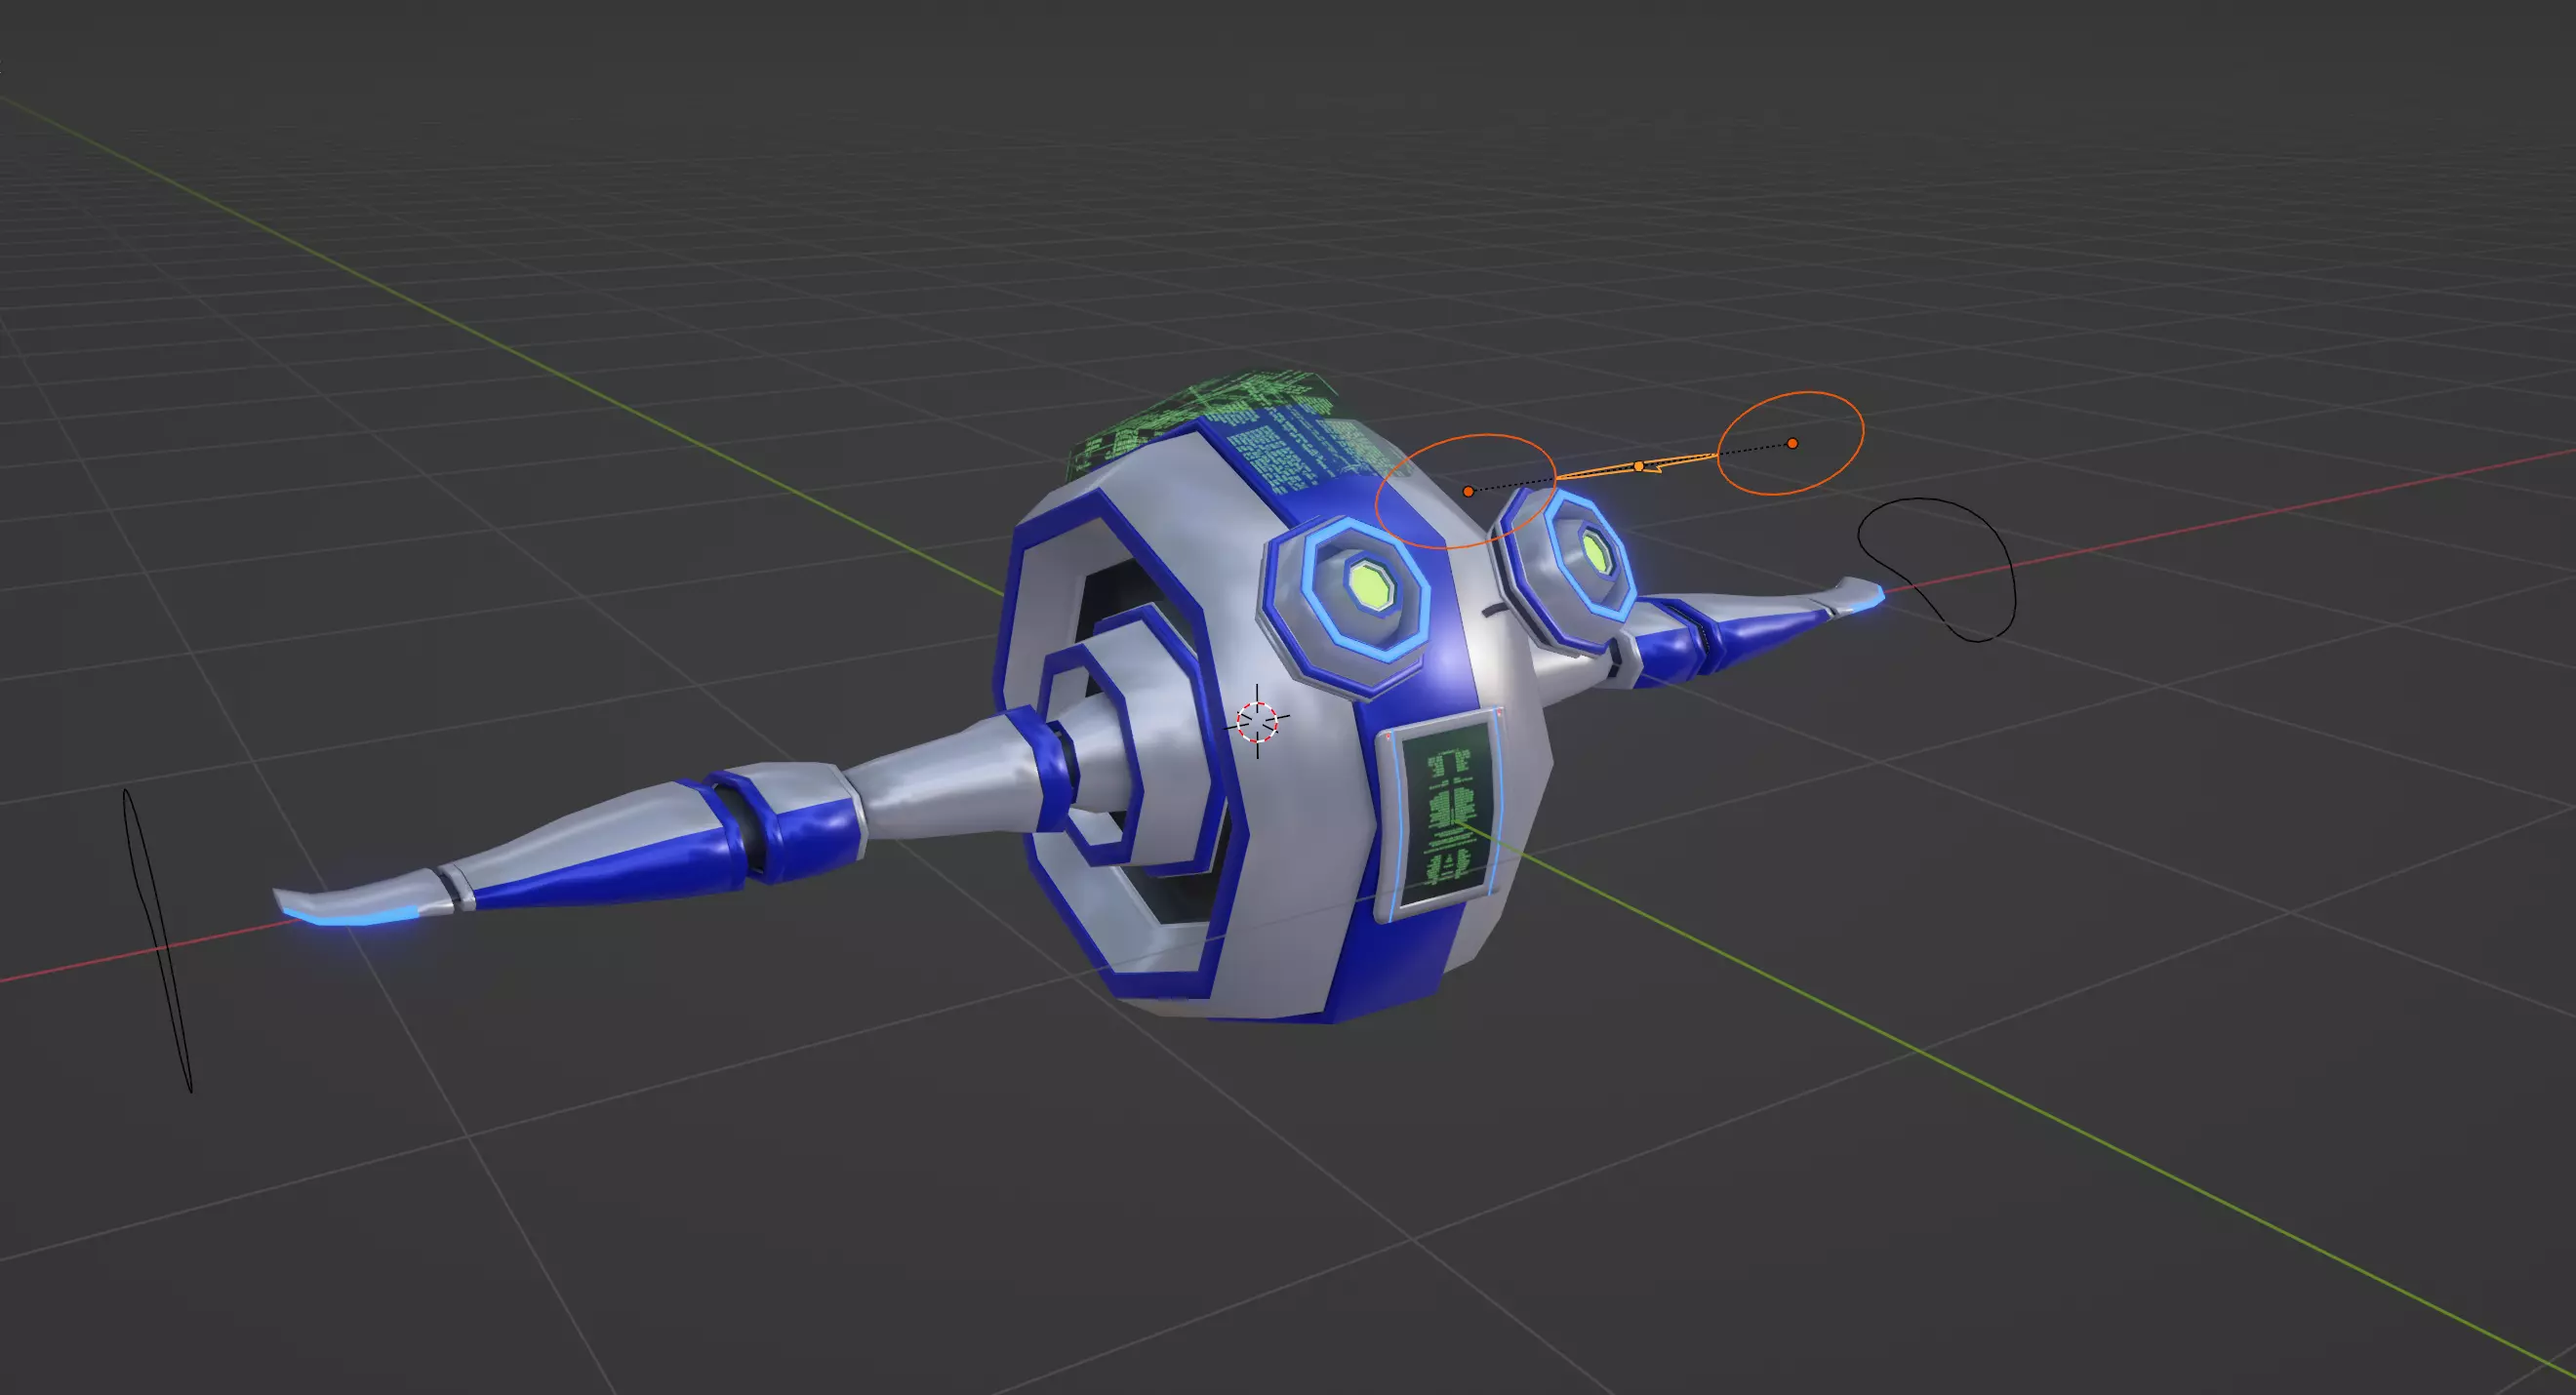Click the red-white 3D cursor
Viewport: 2576px width, 1395px height.
click(1257, 721)
